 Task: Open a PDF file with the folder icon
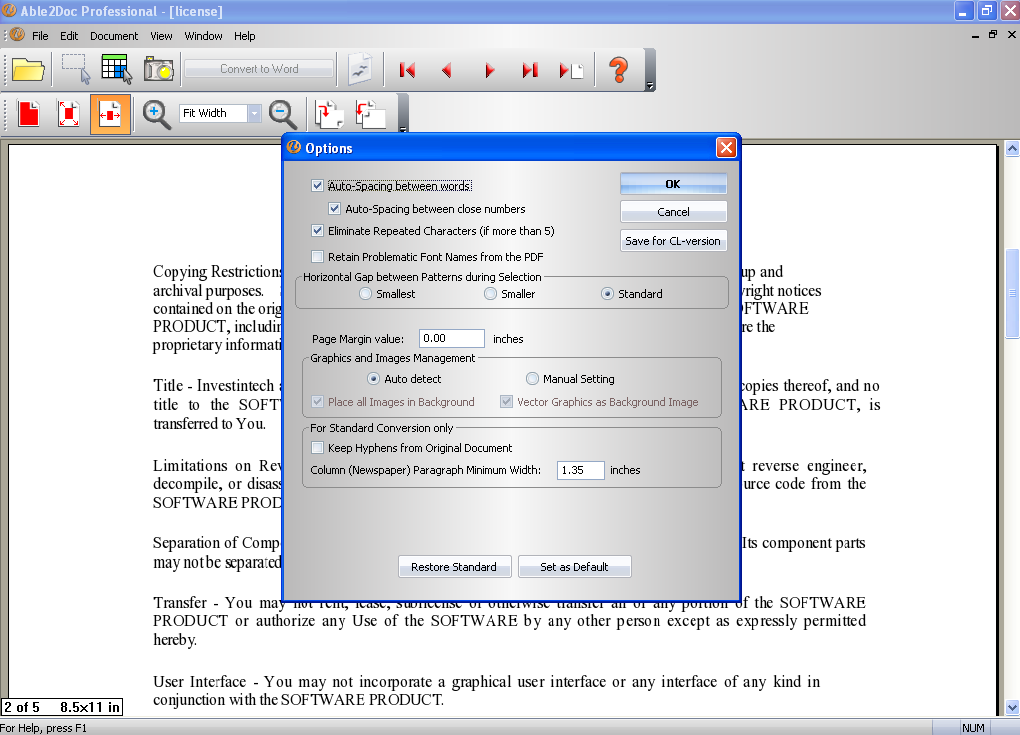28,69
